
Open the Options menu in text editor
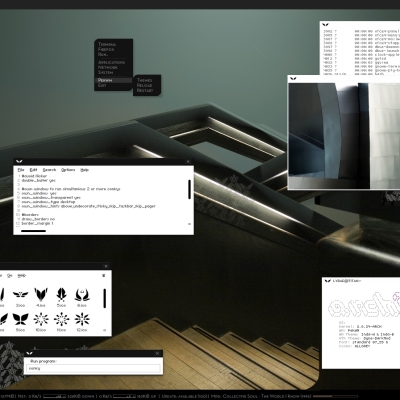pyautogui.click(x=68, y=170)
